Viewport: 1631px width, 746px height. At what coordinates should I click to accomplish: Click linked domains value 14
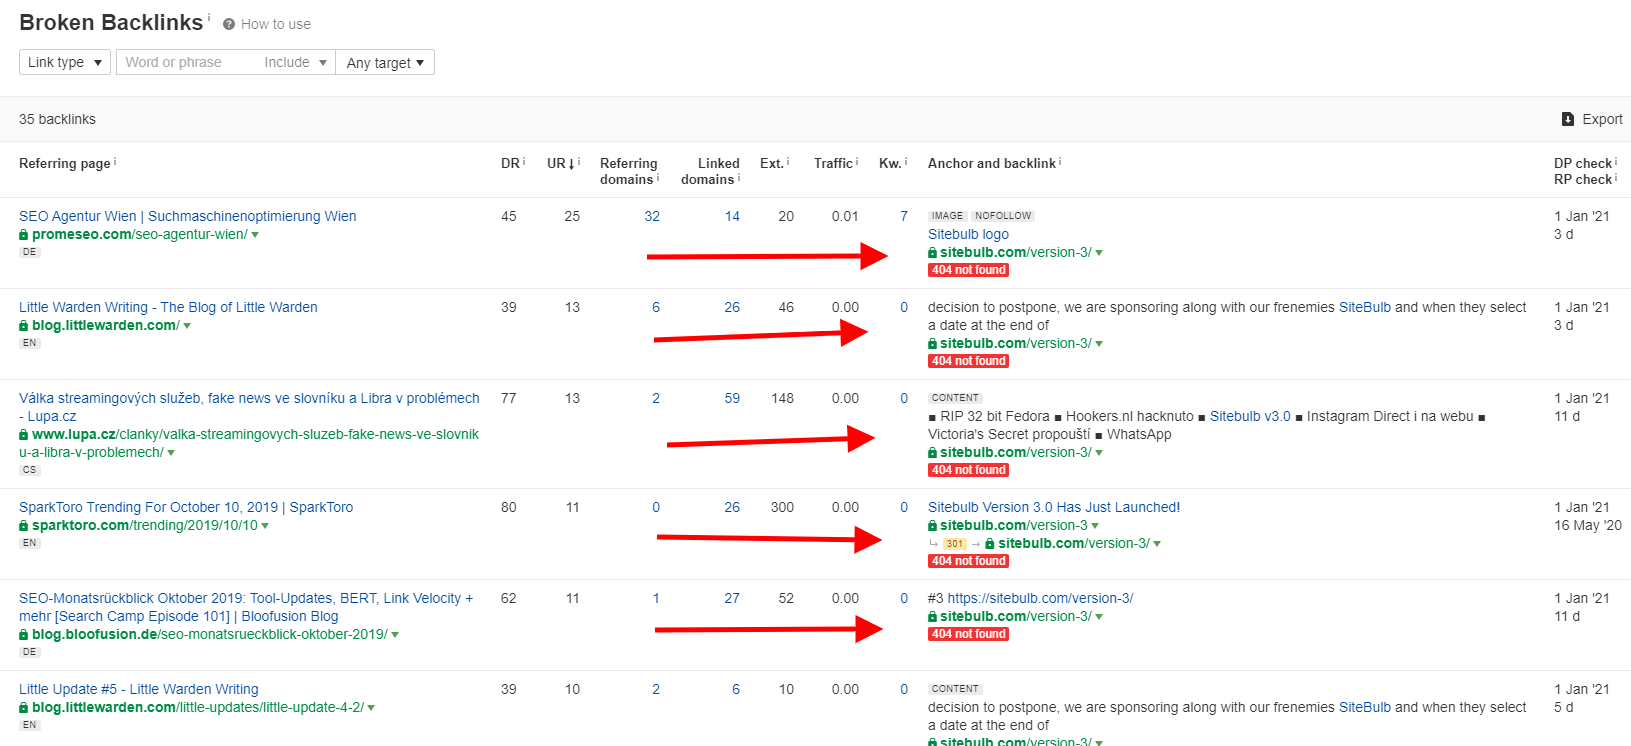point(732,216)
